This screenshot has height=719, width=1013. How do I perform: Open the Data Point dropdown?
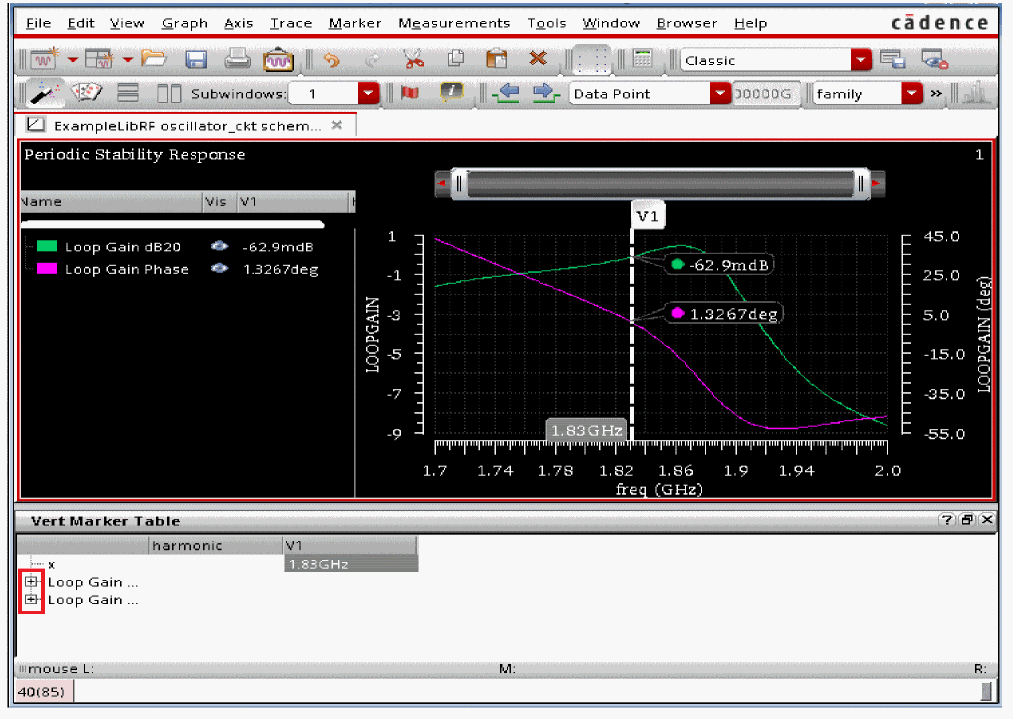719,93
